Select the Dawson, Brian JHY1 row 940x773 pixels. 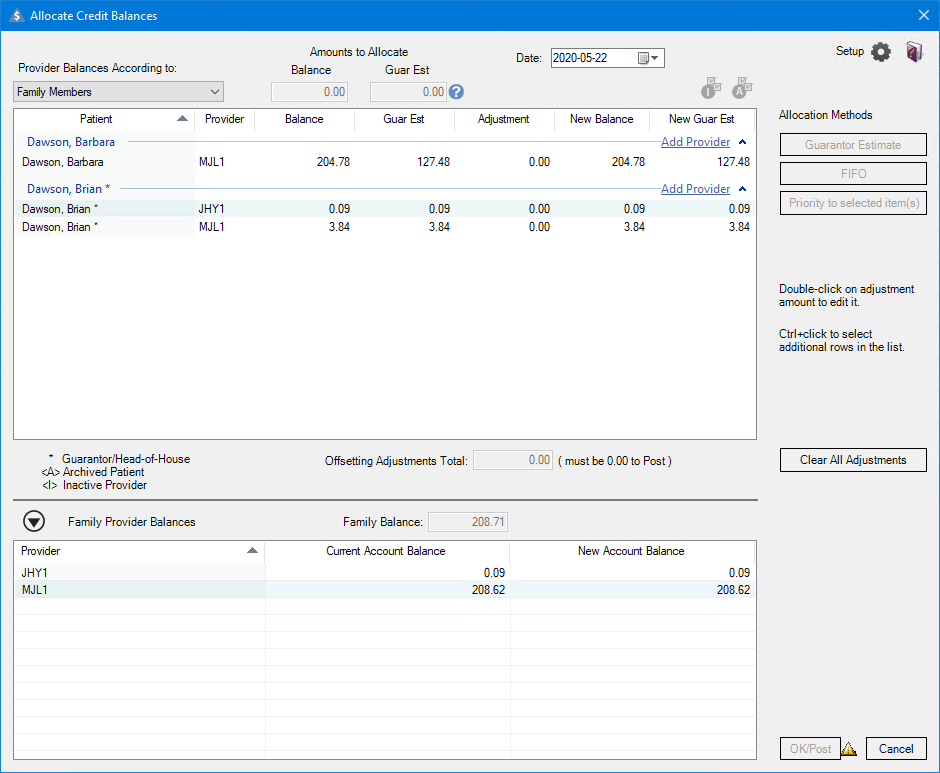coord(384,209)
